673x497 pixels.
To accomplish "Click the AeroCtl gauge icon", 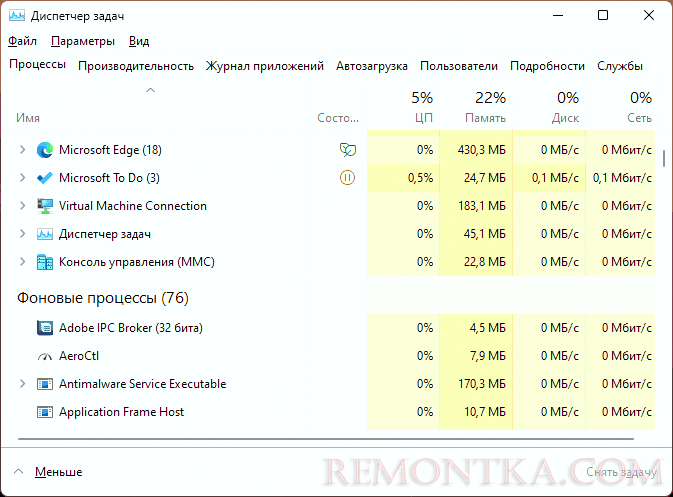I will pyautogui.click(x=45, y=356).
